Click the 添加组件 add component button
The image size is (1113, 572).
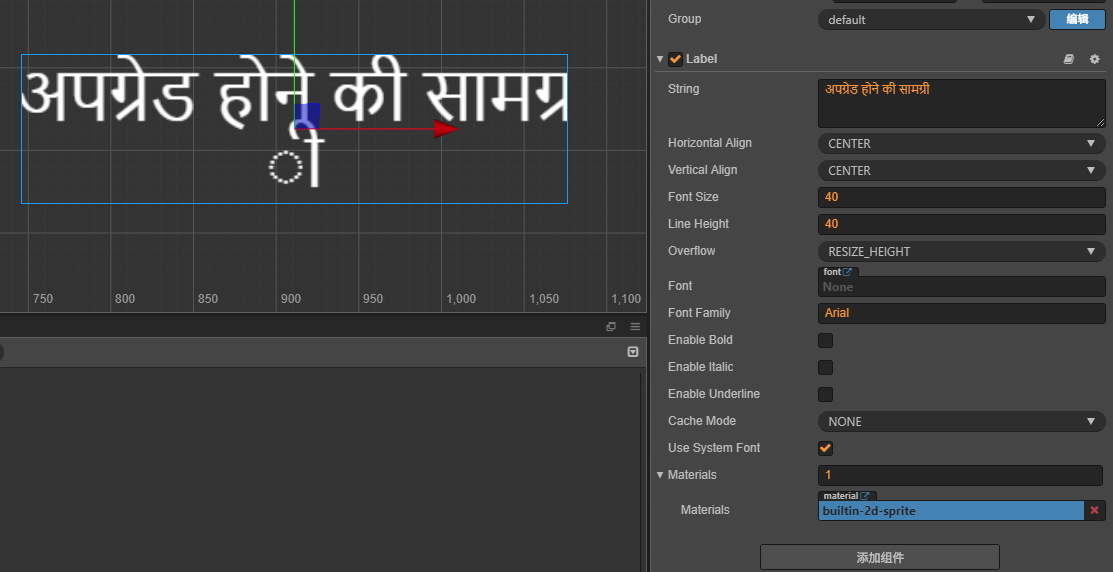pyautogui.click(x=879, y=557)
